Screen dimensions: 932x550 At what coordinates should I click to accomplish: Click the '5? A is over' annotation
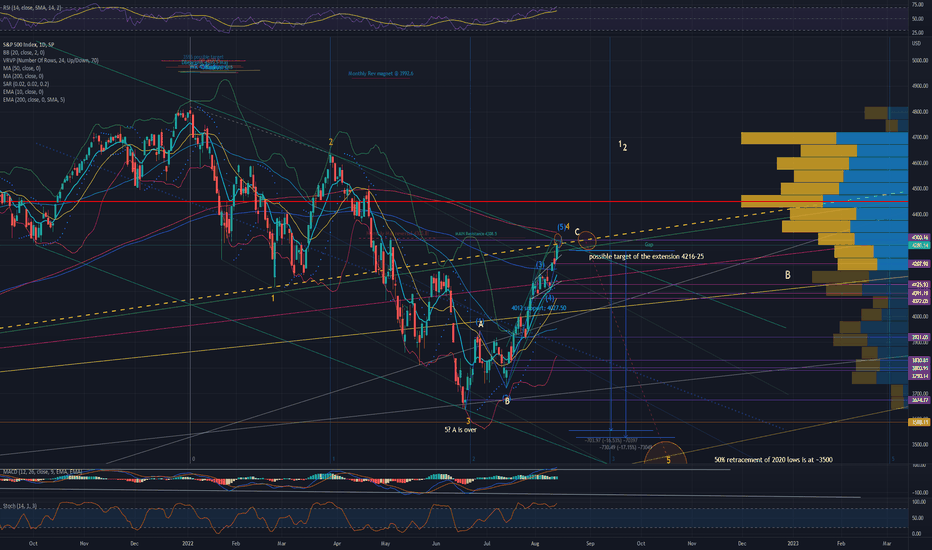tap(460, 429)
